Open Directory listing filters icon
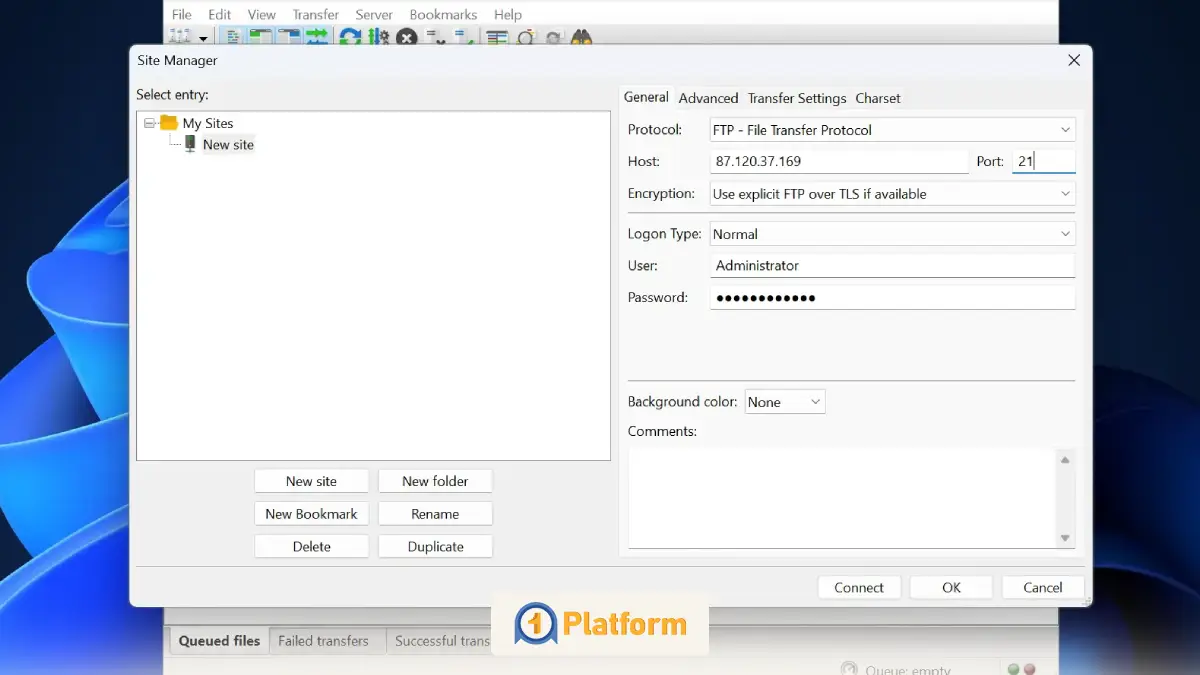1200x675 pixels. (x=497, y=38)
